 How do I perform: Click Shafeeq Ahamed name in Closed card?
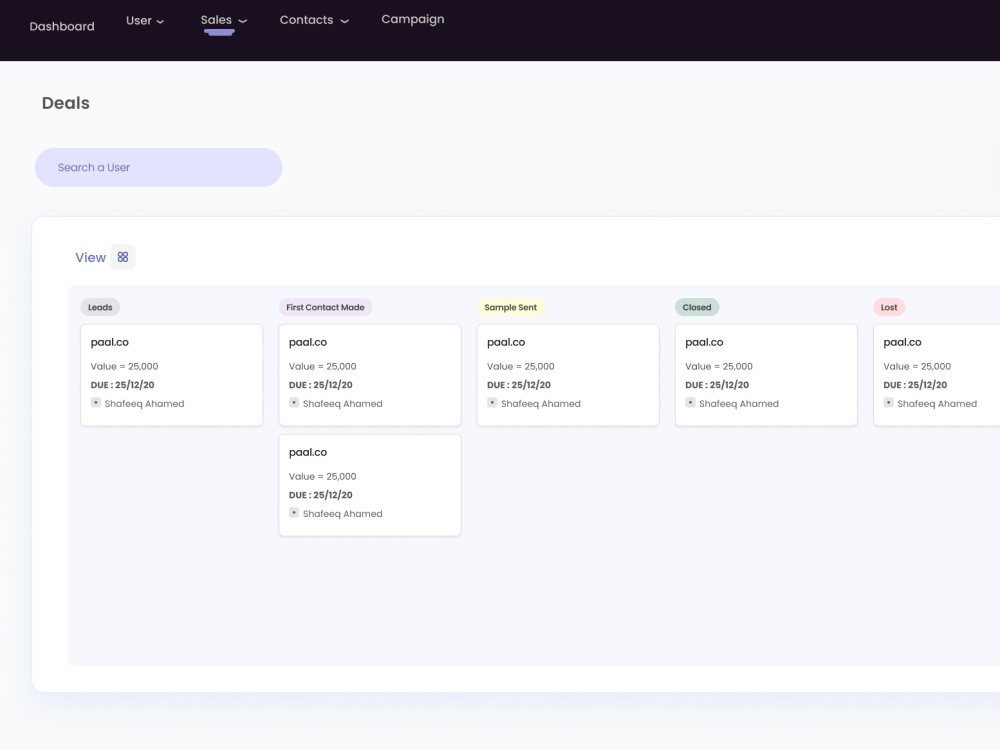[739, 404]
